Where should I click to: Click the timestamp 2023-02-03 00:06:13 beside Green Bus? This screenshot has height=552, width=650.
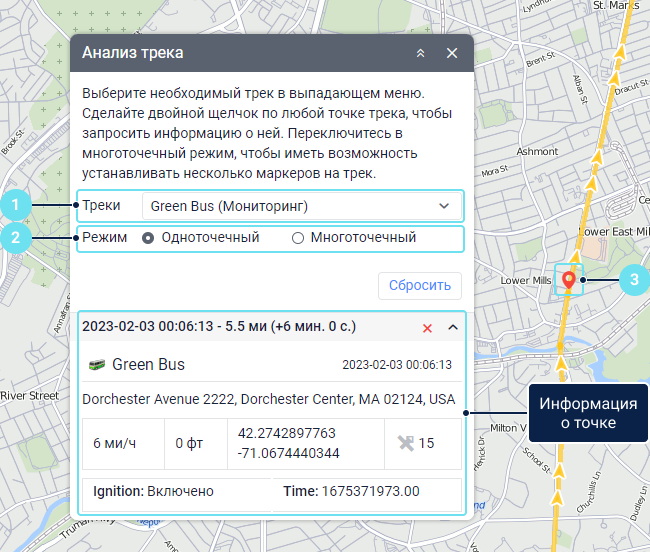397,365
